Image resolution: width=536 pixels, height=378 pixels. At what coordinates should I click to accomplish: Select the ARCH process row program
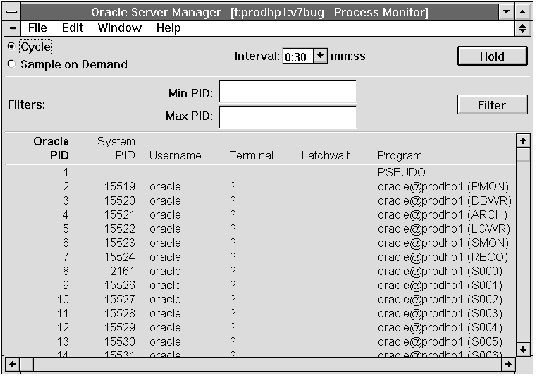pos(442,215)
